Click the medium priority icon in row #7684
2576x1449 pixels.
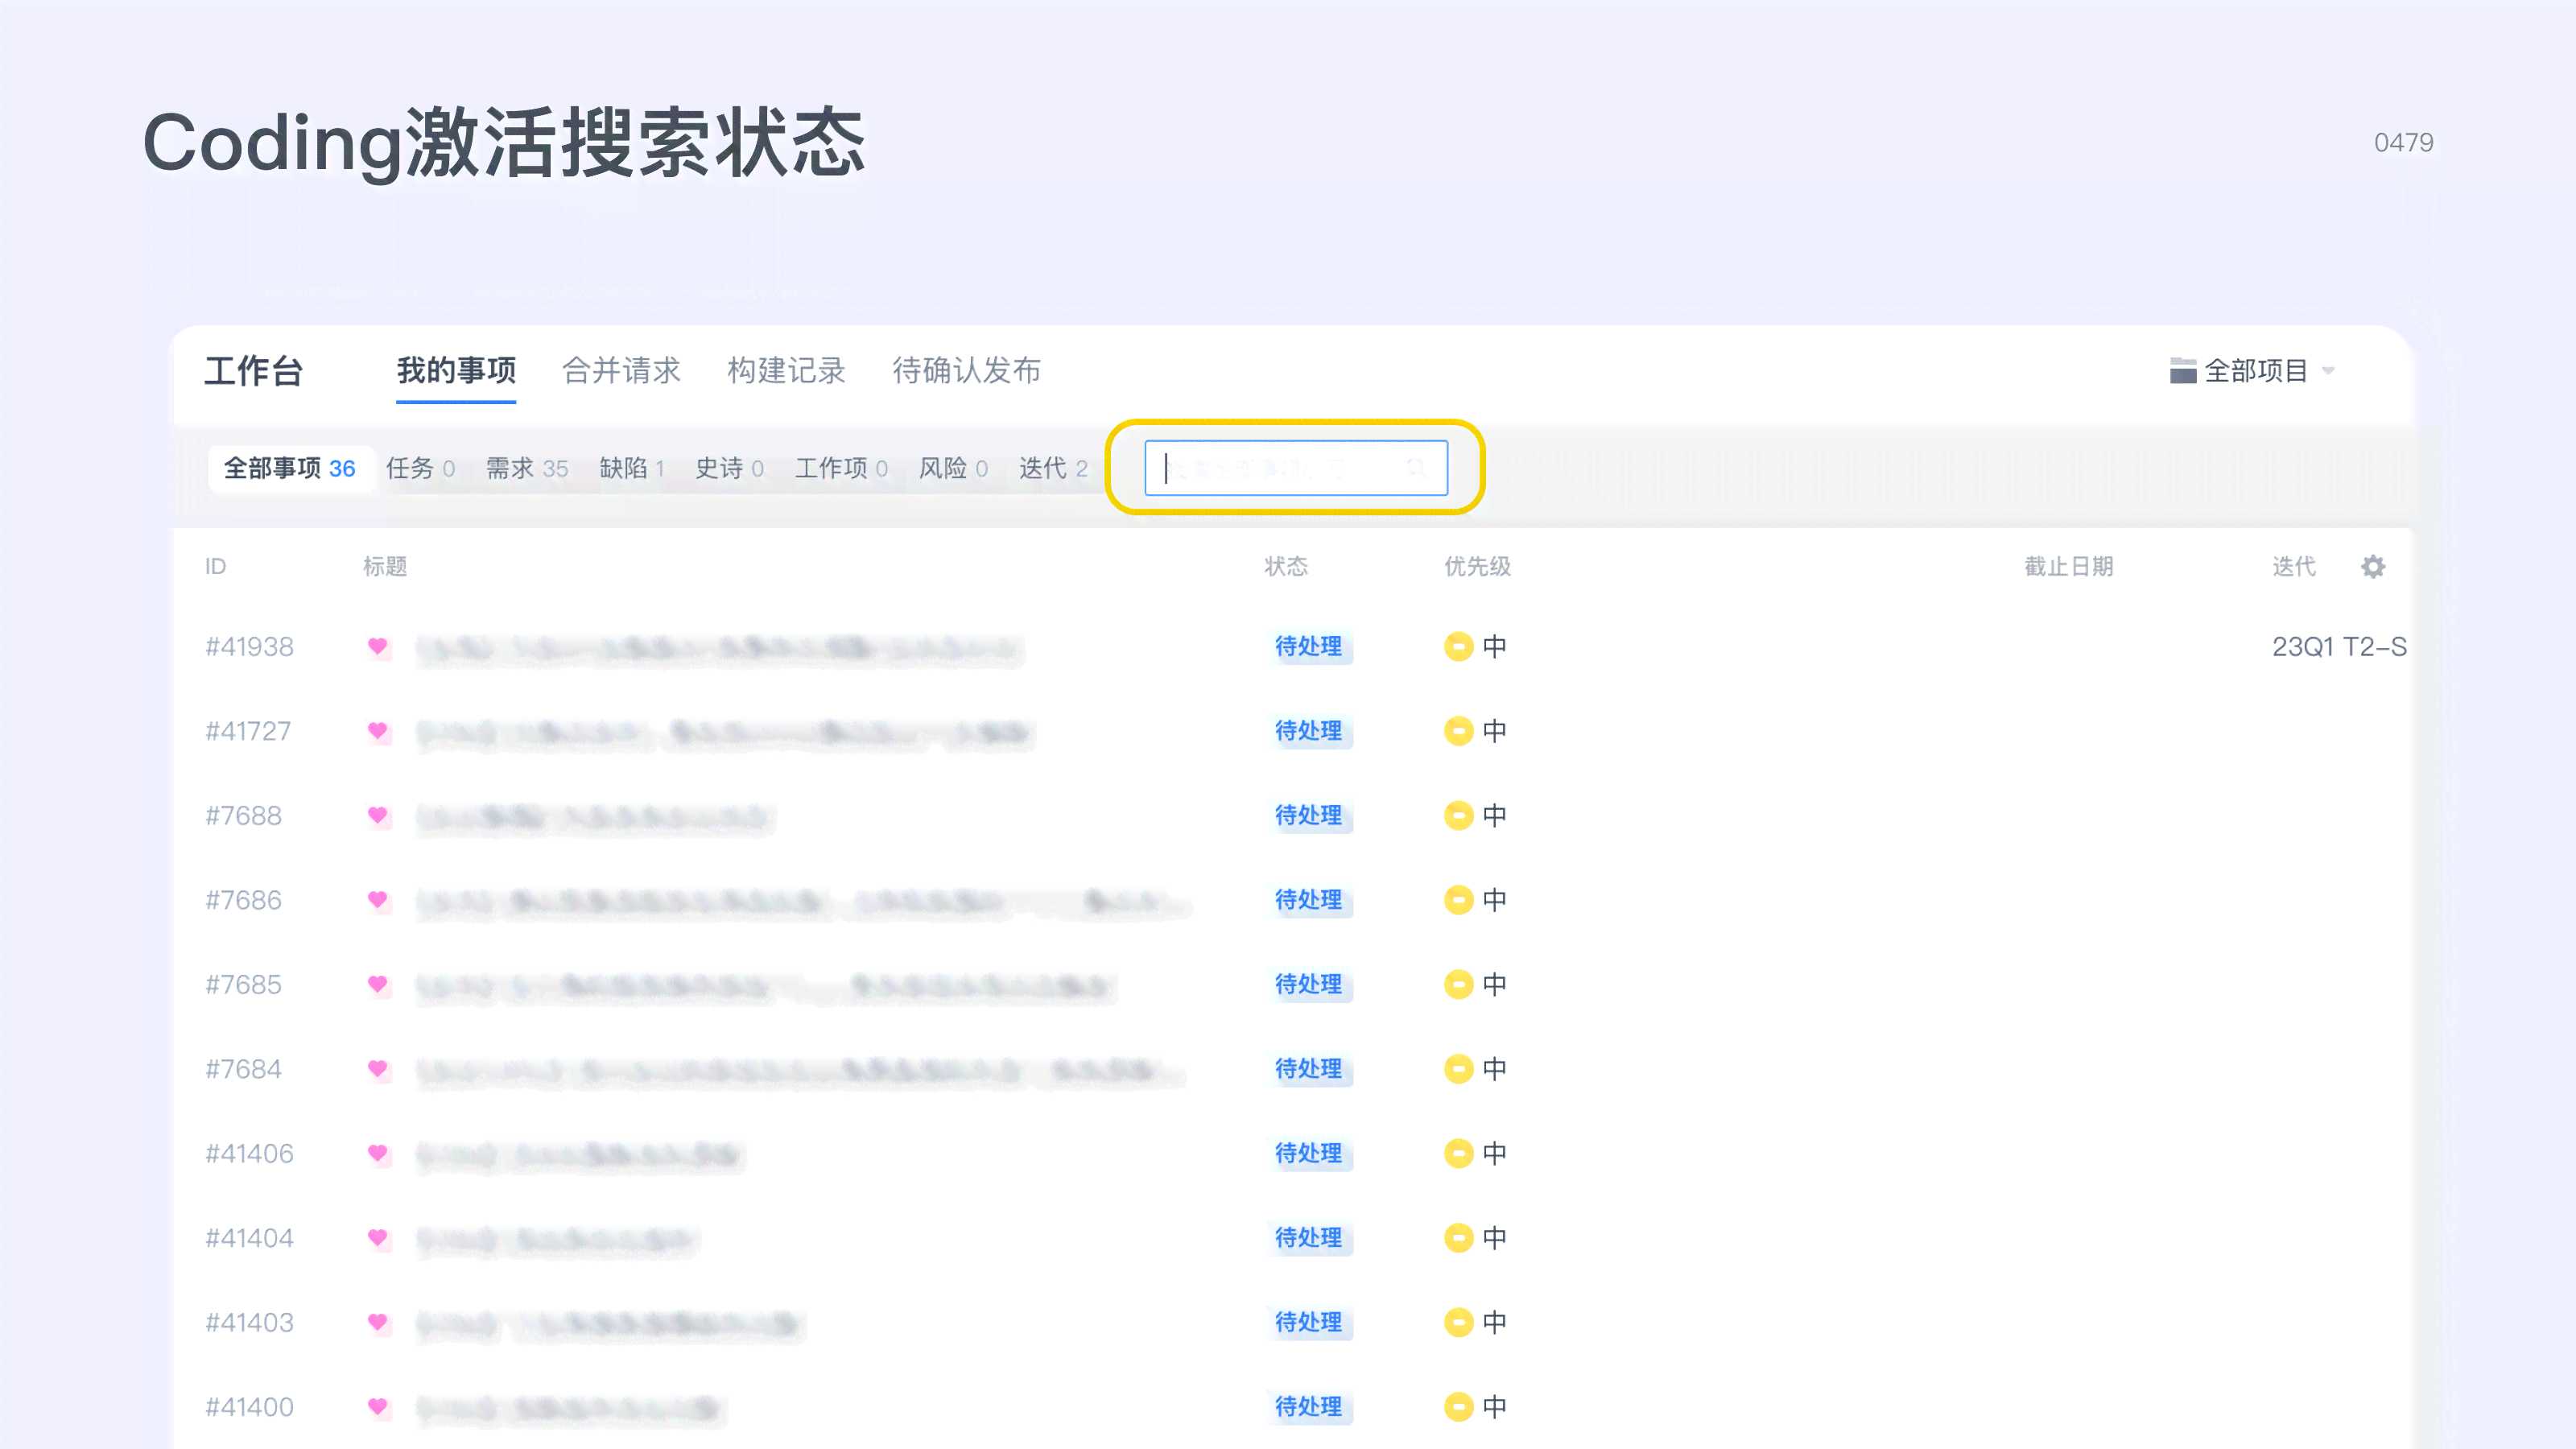[1458, 1069]
